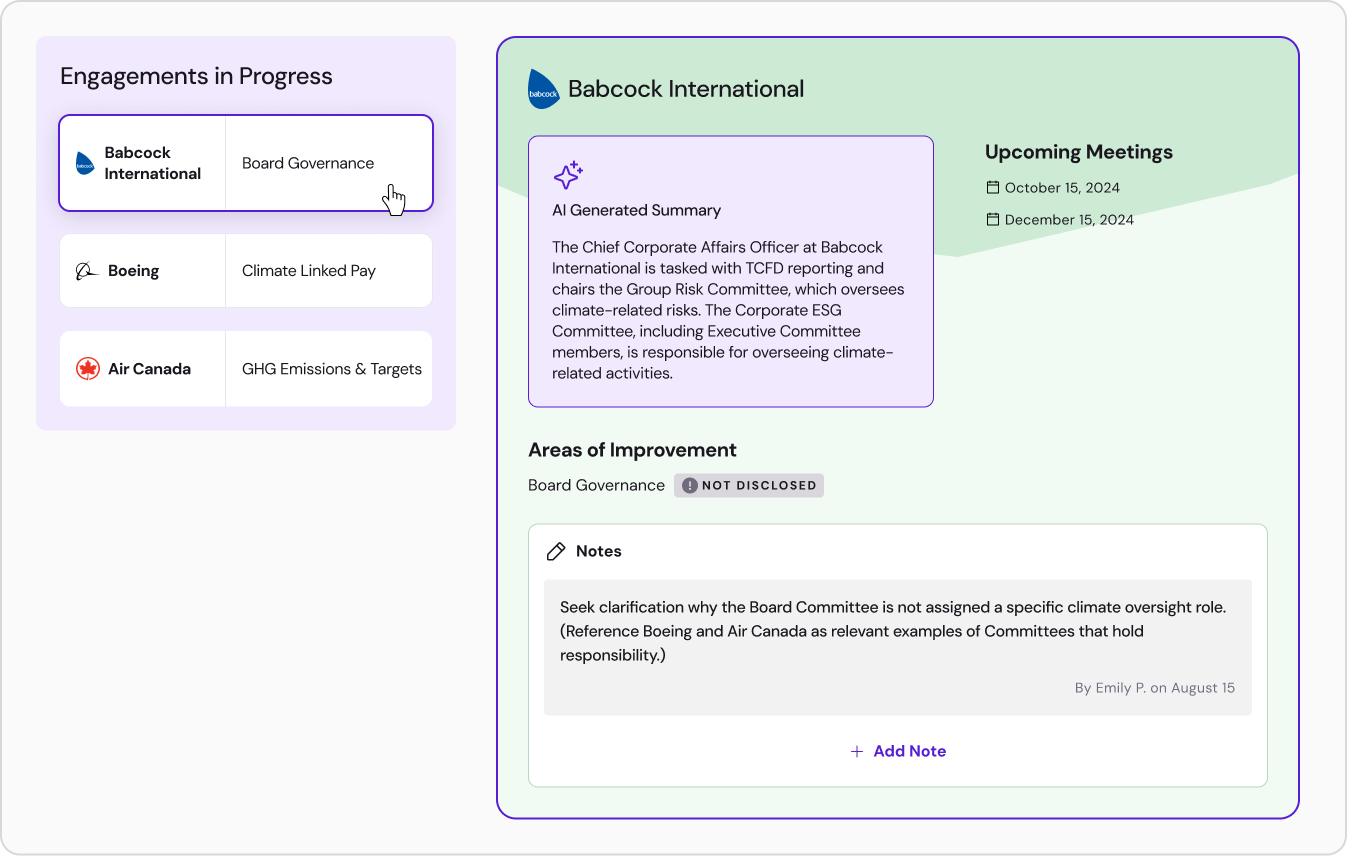Click the Babcock logo in the engagements list
The image size is (1347, 856).
point(85,163)
